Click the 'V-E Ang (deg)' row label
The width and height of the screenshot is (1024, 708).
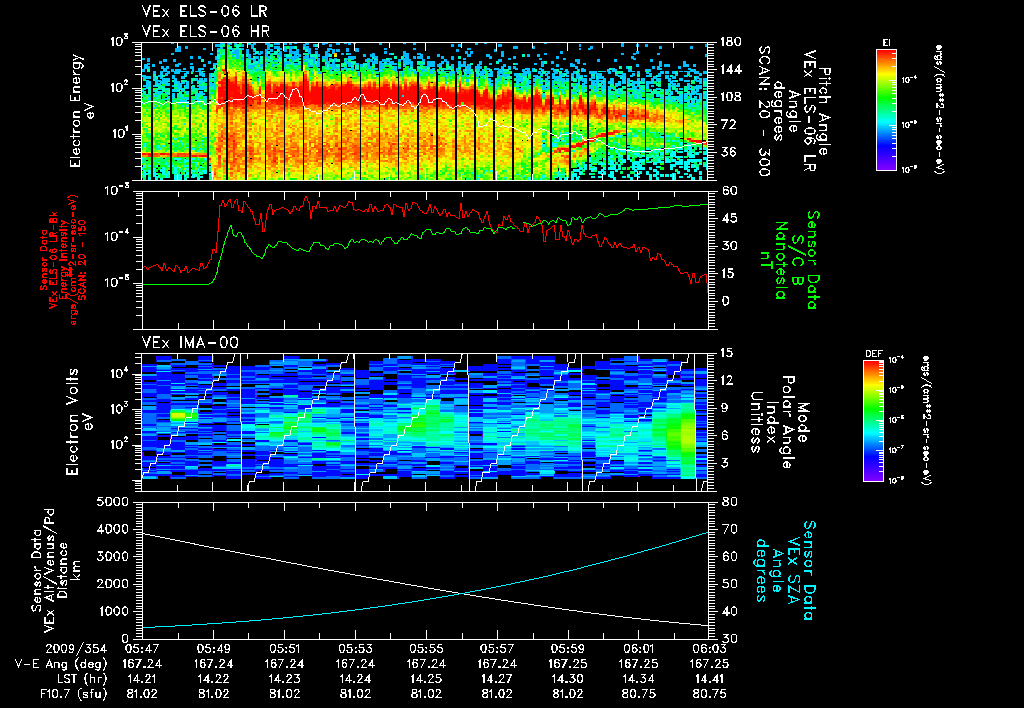click(x=60, y=664)
